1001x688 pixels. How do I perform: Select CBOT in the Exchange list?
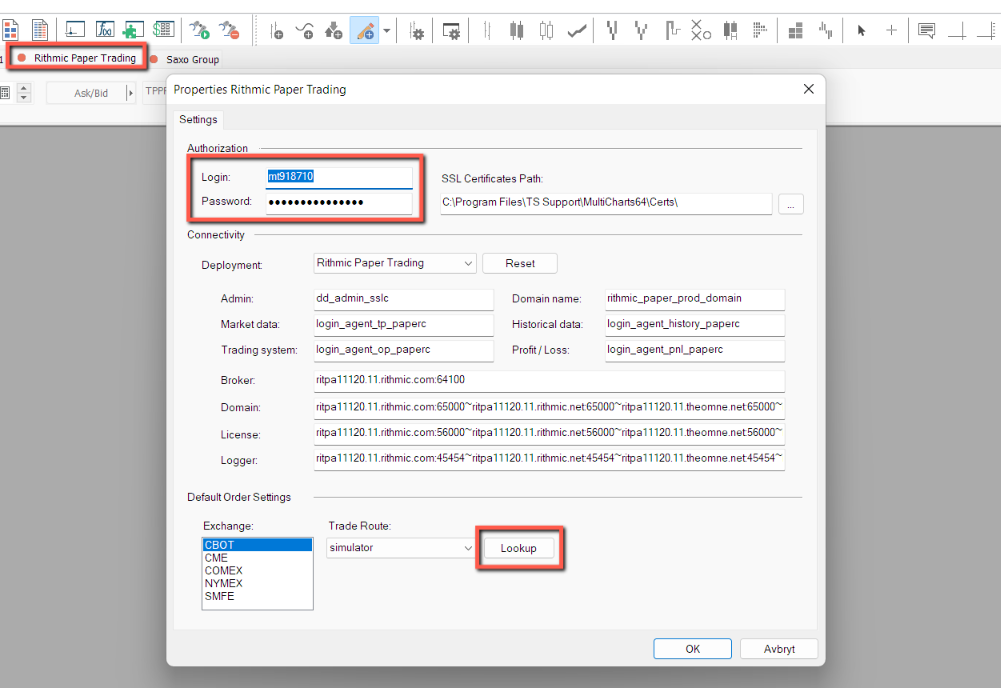pos(257,545)
